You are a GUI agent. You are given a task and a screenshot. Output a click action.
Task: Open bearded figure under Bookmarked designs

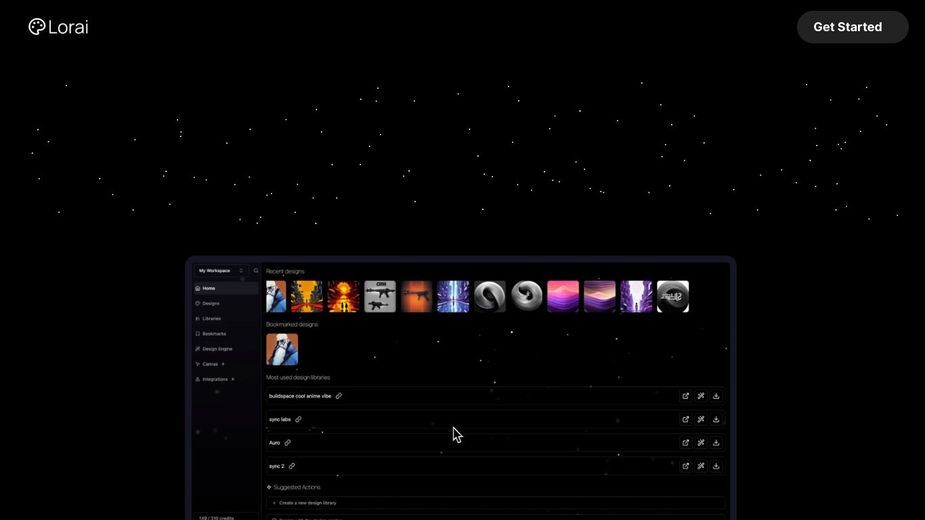coord(282,349)
